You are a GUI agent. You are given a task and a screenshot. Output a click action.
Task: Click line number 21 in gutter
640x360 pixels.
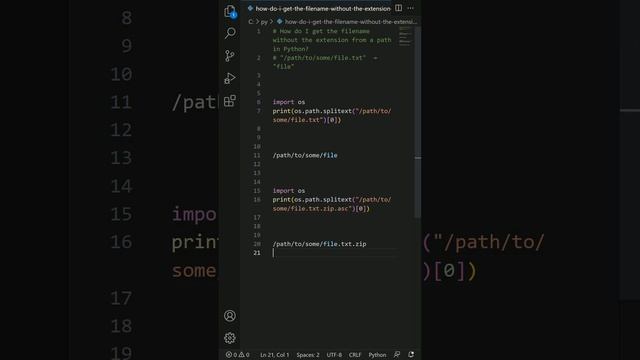(257, 253)
